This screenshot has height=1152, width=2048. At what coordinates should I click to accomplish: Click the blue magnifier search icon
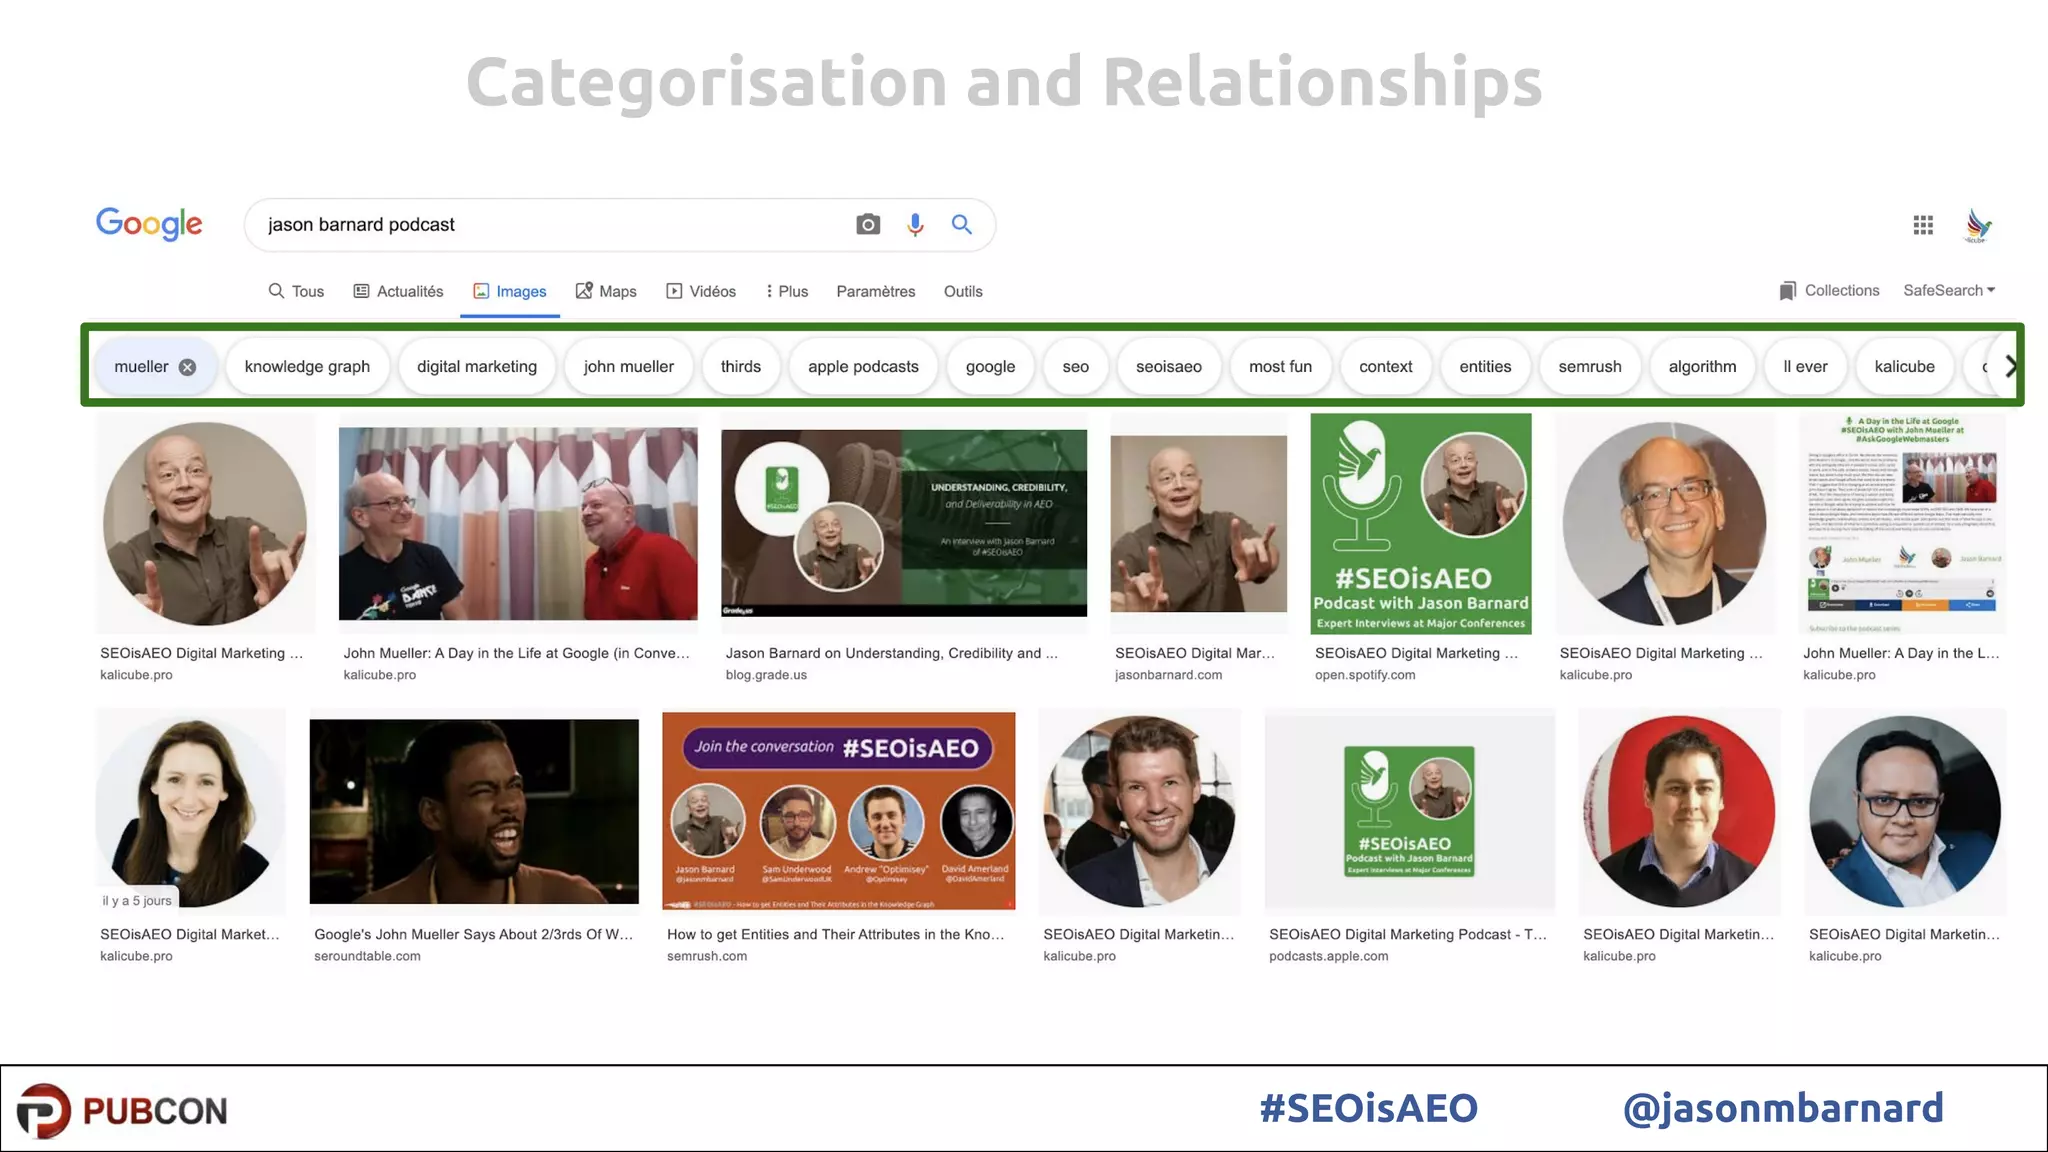961,225
